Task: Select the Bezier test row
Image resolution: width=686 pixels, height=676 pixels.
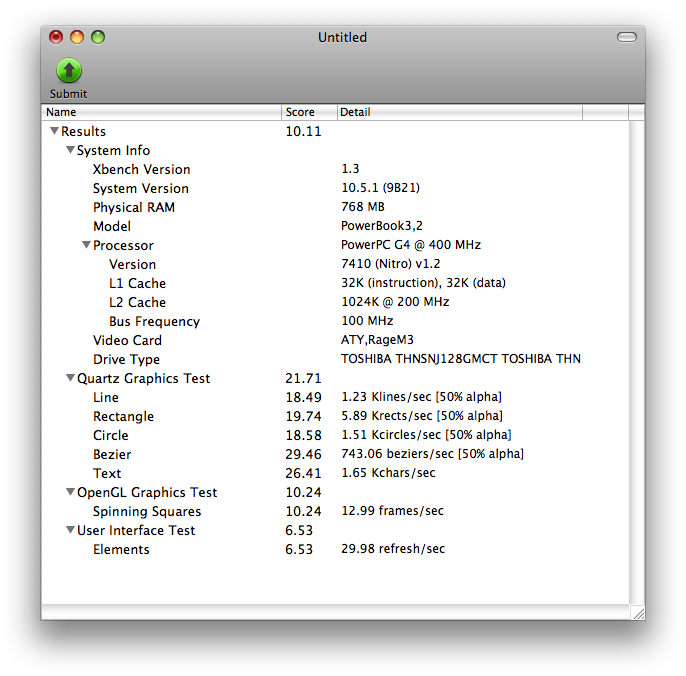Action: 336,454
